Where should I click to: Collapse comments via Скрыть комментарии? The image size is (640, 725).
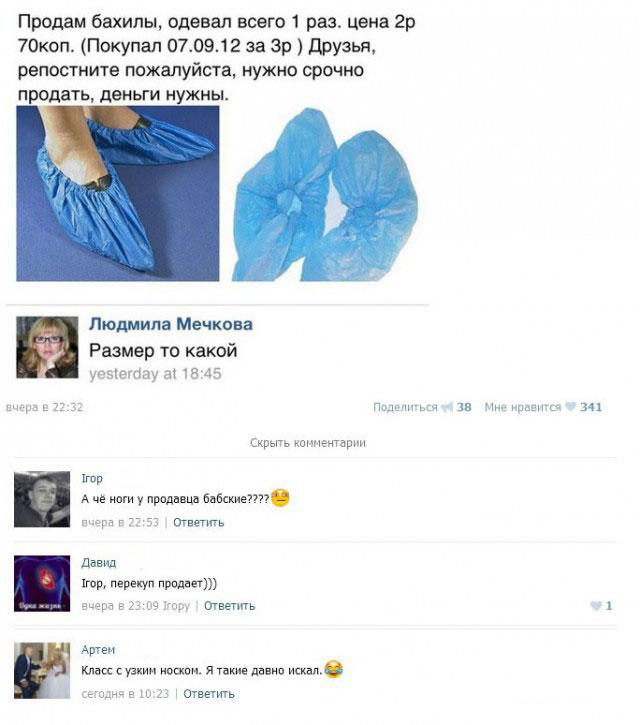click(308, 443)
